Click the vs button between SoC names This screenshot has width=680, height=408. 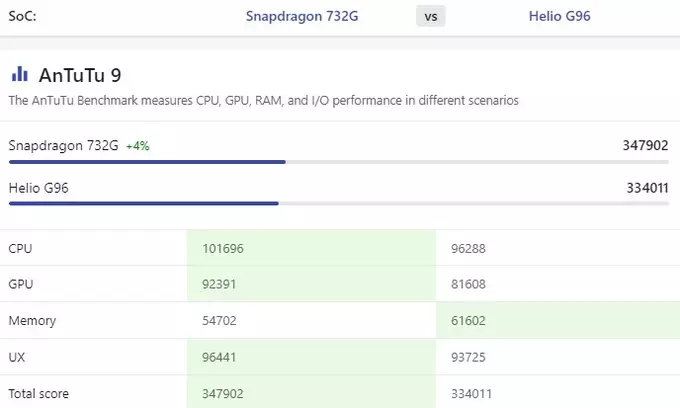click(431, 16)
